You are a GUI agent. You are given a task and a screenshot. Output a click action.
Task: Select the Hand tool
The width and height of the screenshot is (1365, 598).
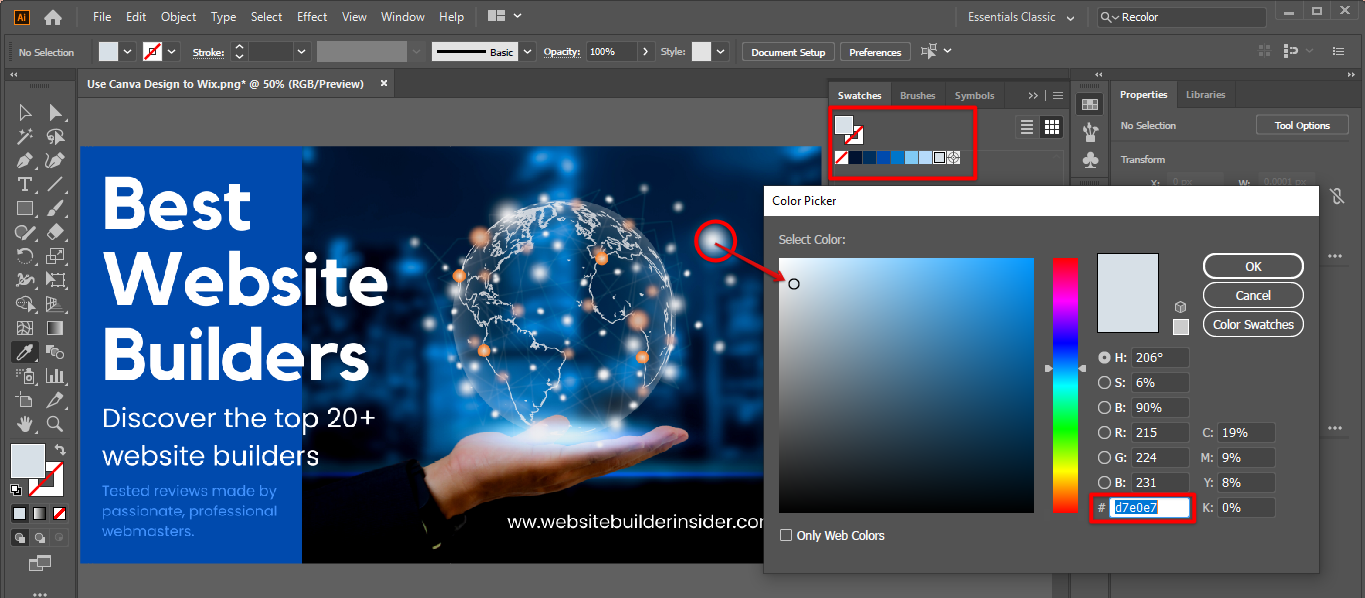pos(25,424)
